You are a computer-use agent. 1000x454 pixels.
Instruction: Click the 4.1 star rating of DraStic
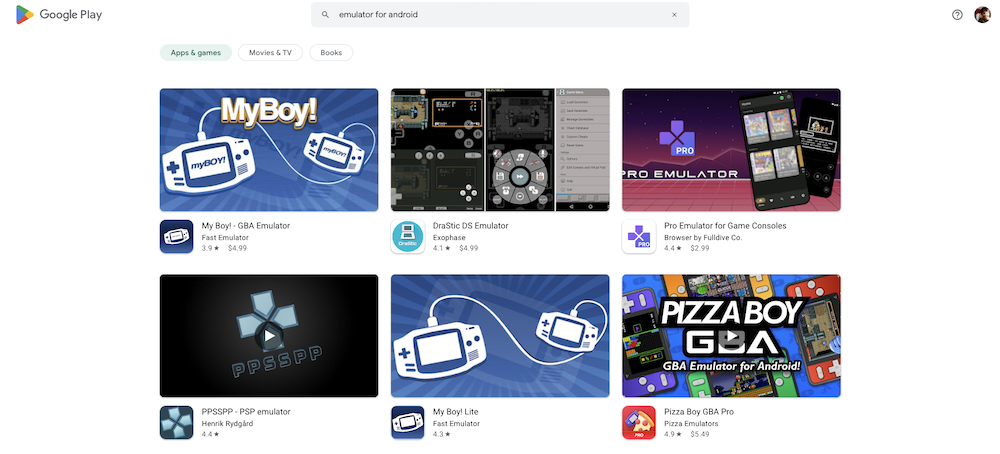click(x=441, y=248)
